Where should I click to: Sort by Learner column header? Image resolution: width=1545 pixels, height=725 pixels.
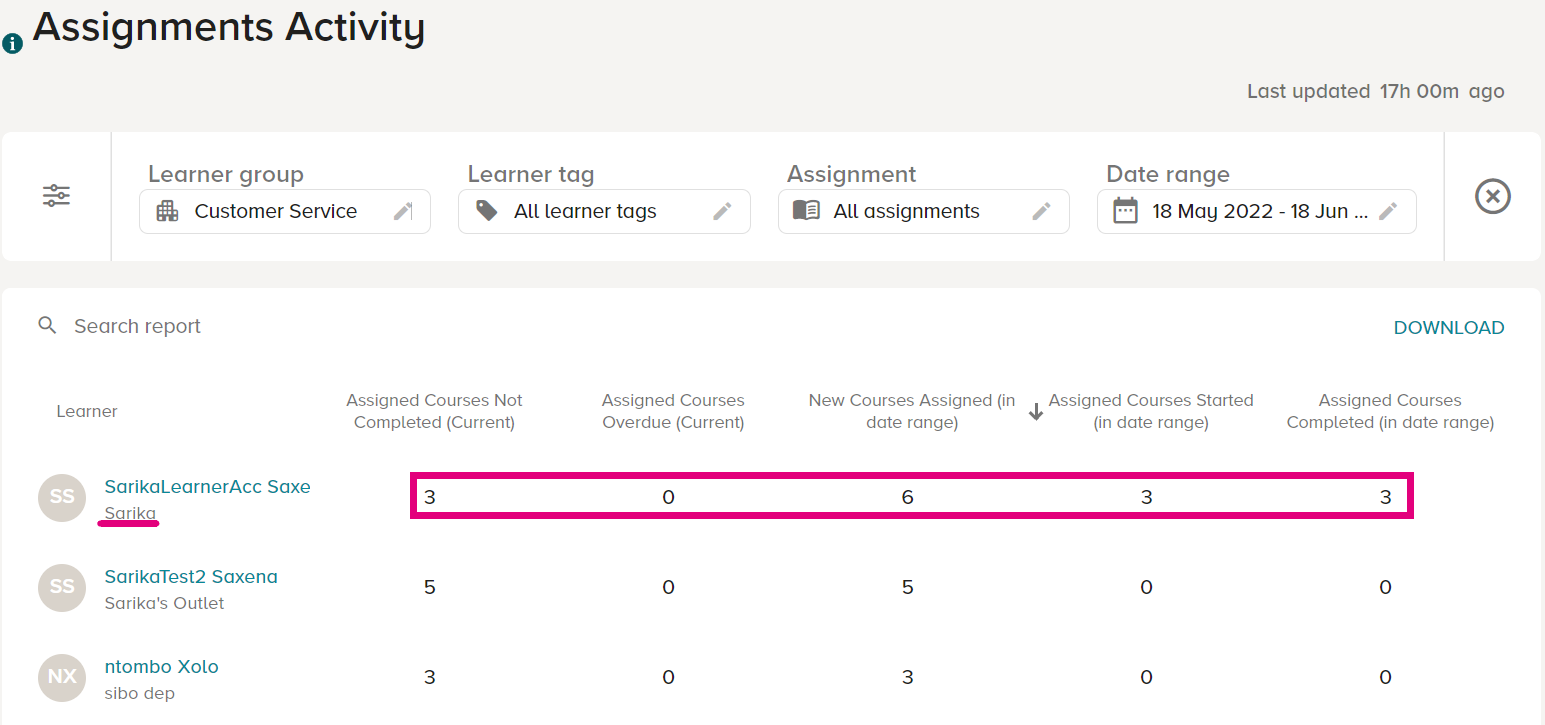[87, 411]
